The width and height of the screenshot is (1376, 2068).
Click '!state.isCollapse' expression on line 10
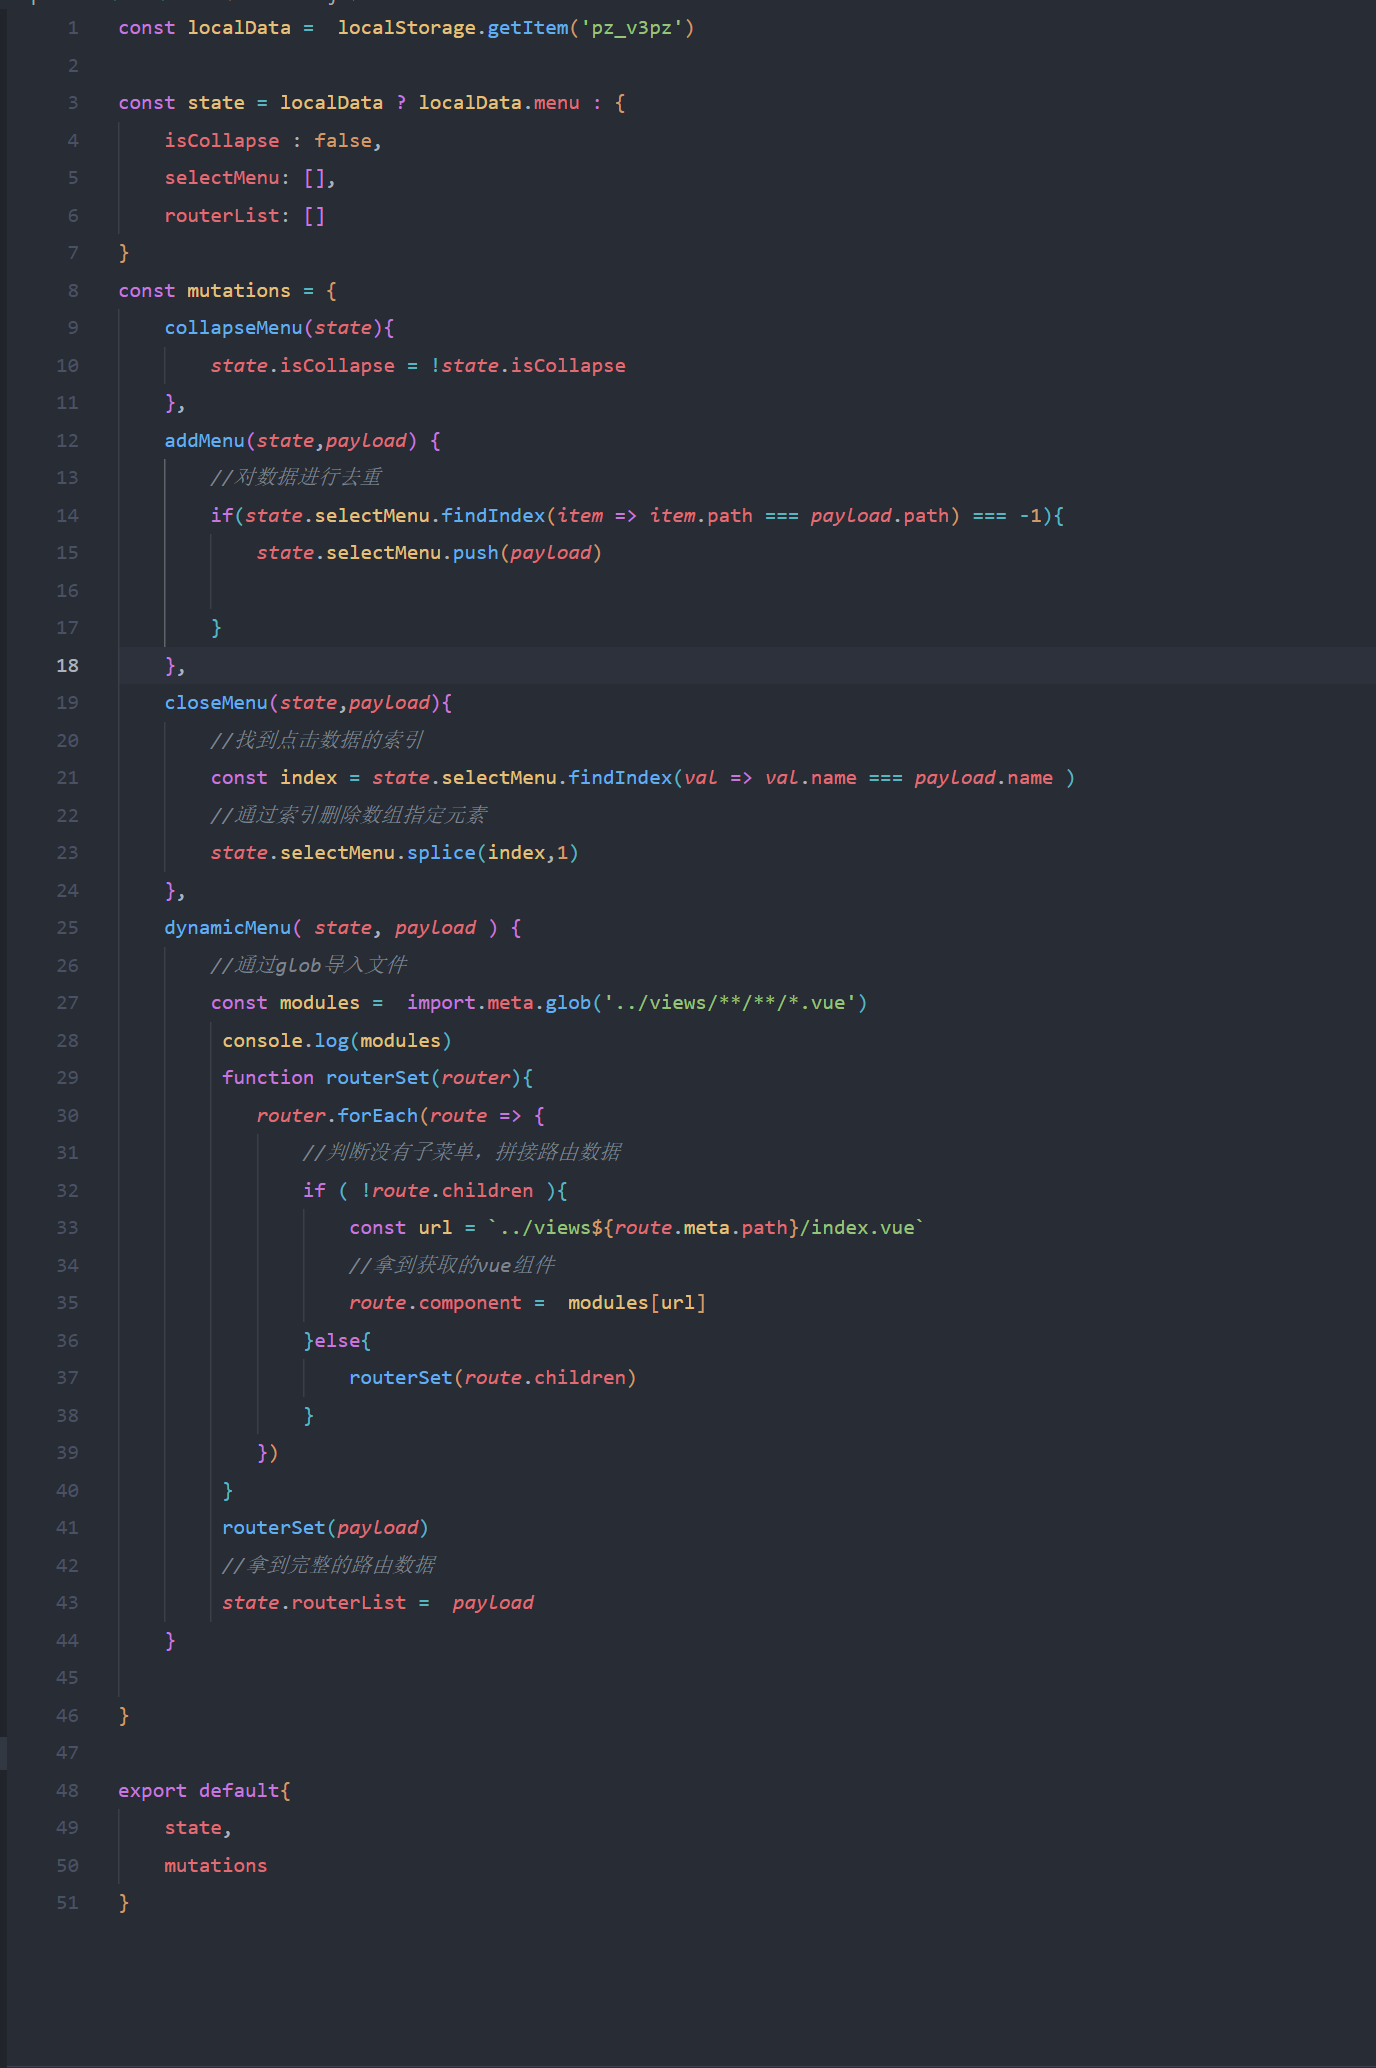coord(528,366)
